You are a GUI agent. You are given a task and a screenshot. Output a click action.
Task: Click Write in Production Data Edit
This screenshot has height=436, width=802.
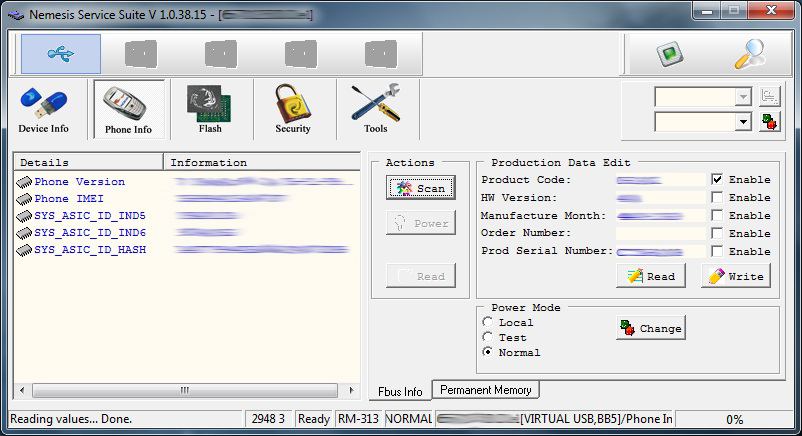click(736, 276)
